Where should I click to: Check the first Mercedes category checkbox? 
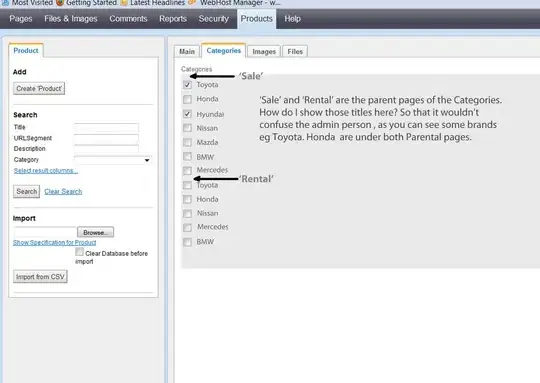(x=187, y=170)
